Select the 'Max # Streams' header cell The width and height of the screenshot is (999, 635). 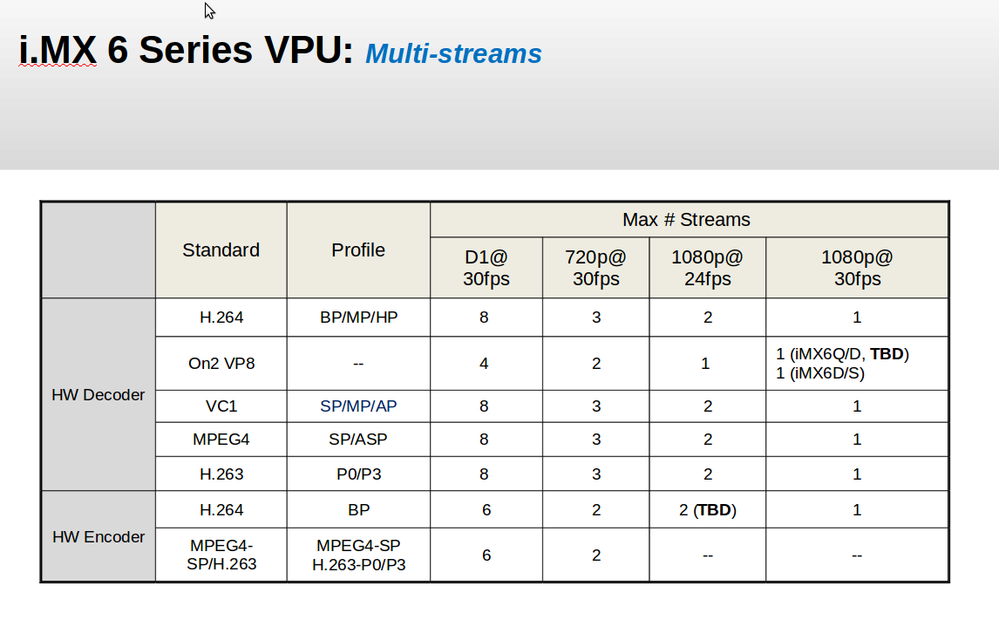[686, 219]
